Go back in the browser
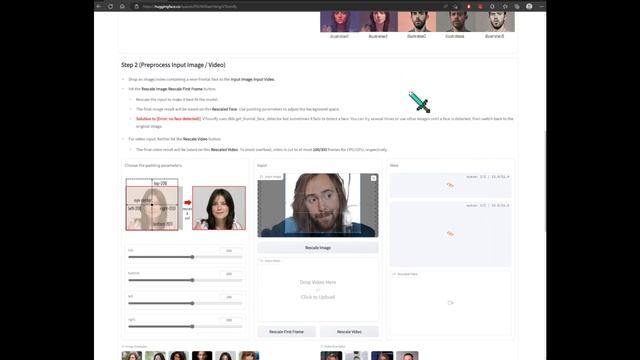Viewport: 640px width, 360px height. [x=99, y=6]
